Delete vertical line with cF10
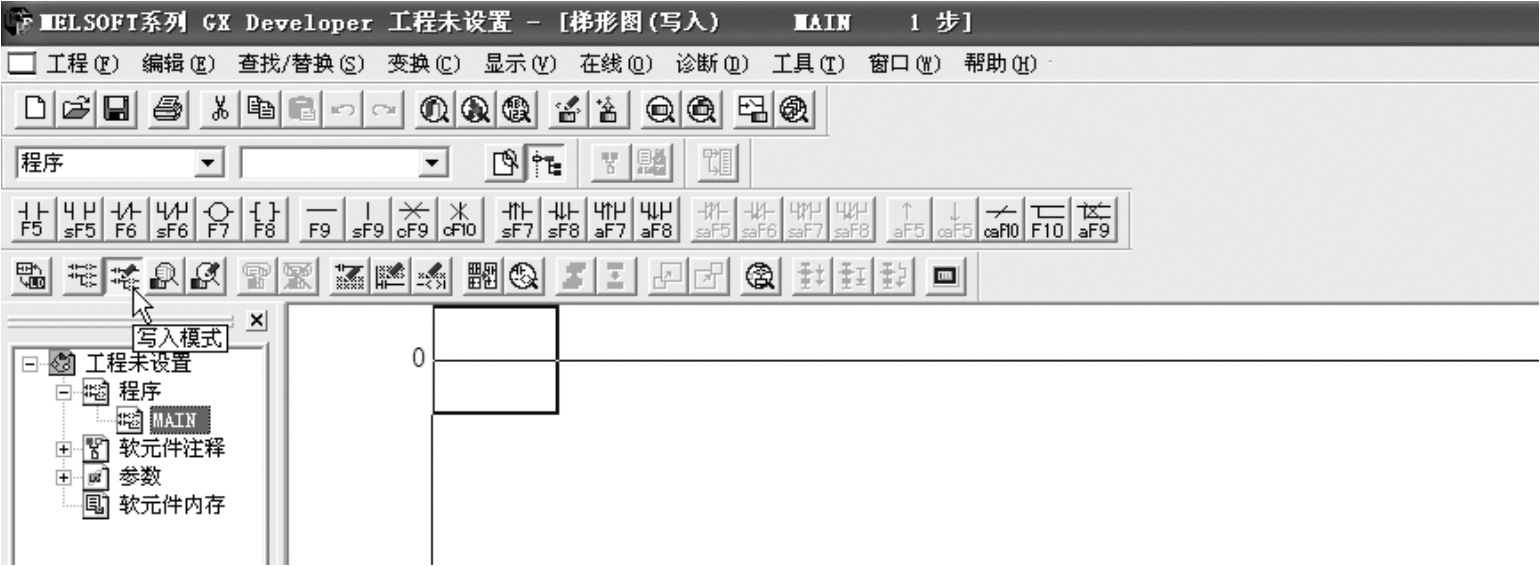This screenshot has width=1540, height=566. point(461,218)
